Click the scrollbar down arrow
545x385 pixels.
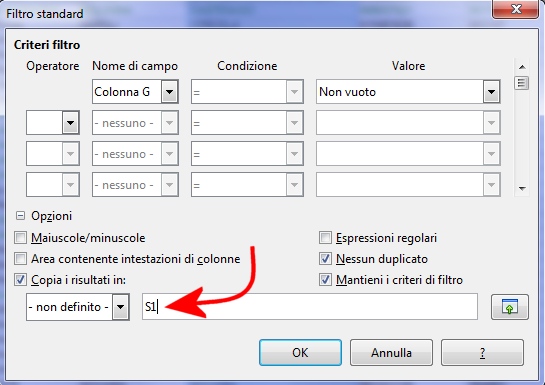click(522, 189)
